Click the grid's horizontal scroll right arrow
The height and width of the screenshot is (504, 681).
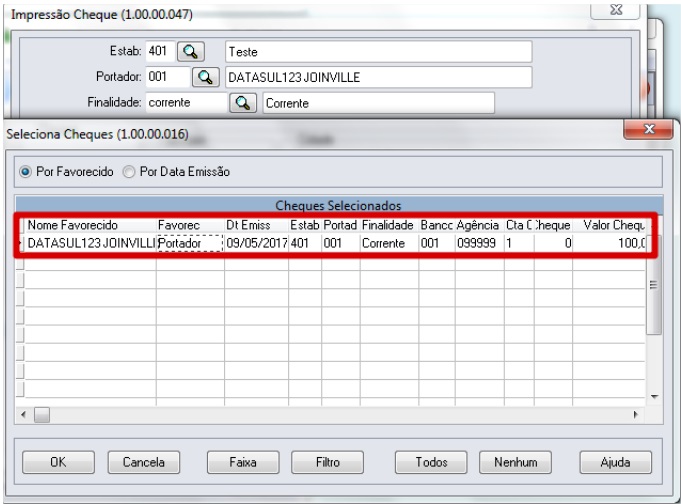coord(636,414)
